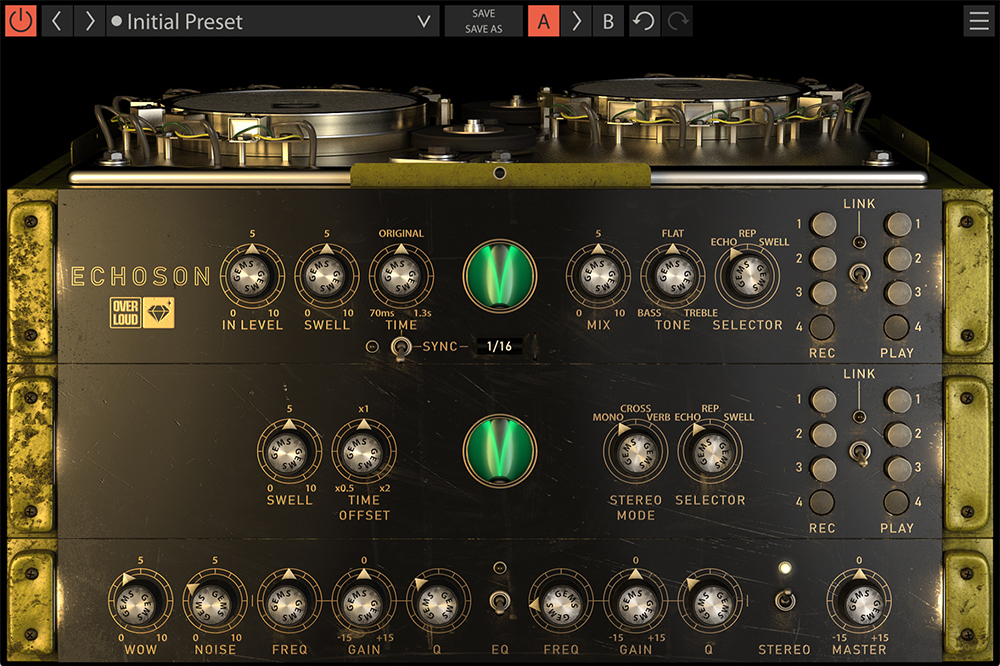Click the undo arrow icon
This screenshot has height=666, width=1000.
pyautogui.click(x=643, y=21)
